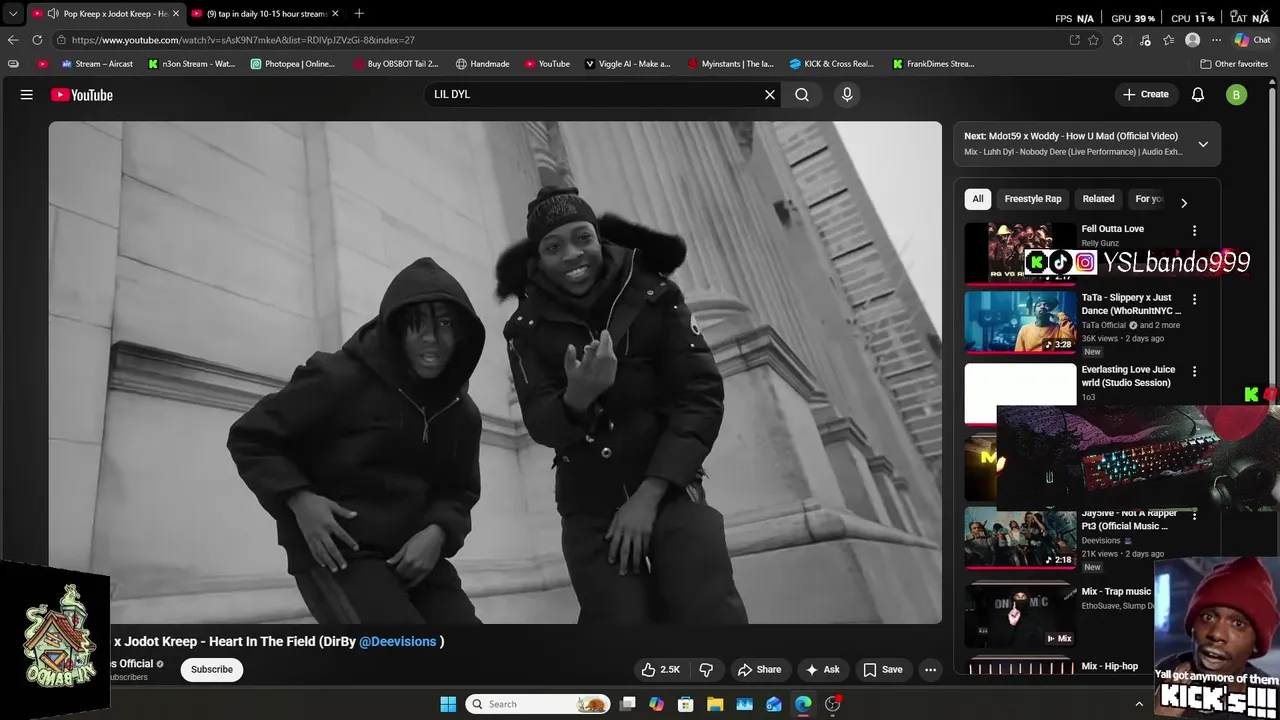
Task: Open options for TaTa Slippery video
Action: coord(1194,299)
